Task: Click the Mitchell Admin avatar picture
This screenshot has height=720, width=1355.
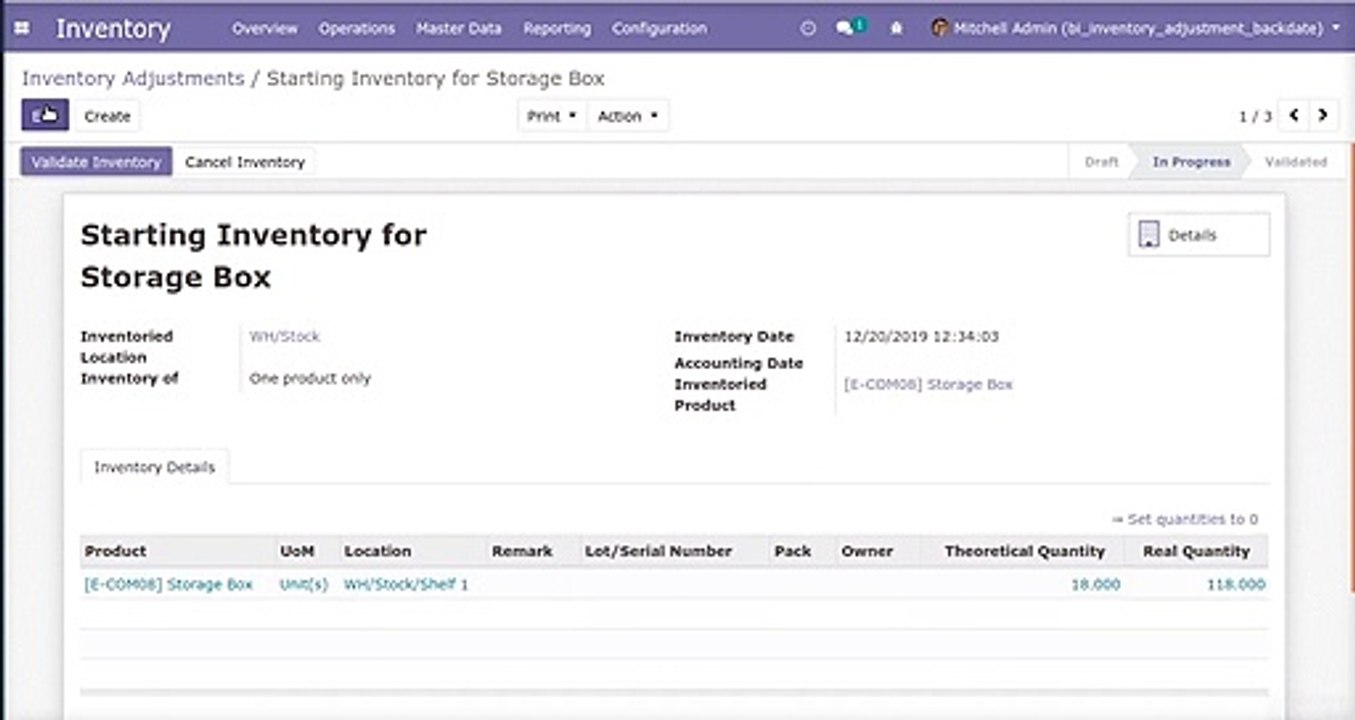Action: click(x=939, y=28)
